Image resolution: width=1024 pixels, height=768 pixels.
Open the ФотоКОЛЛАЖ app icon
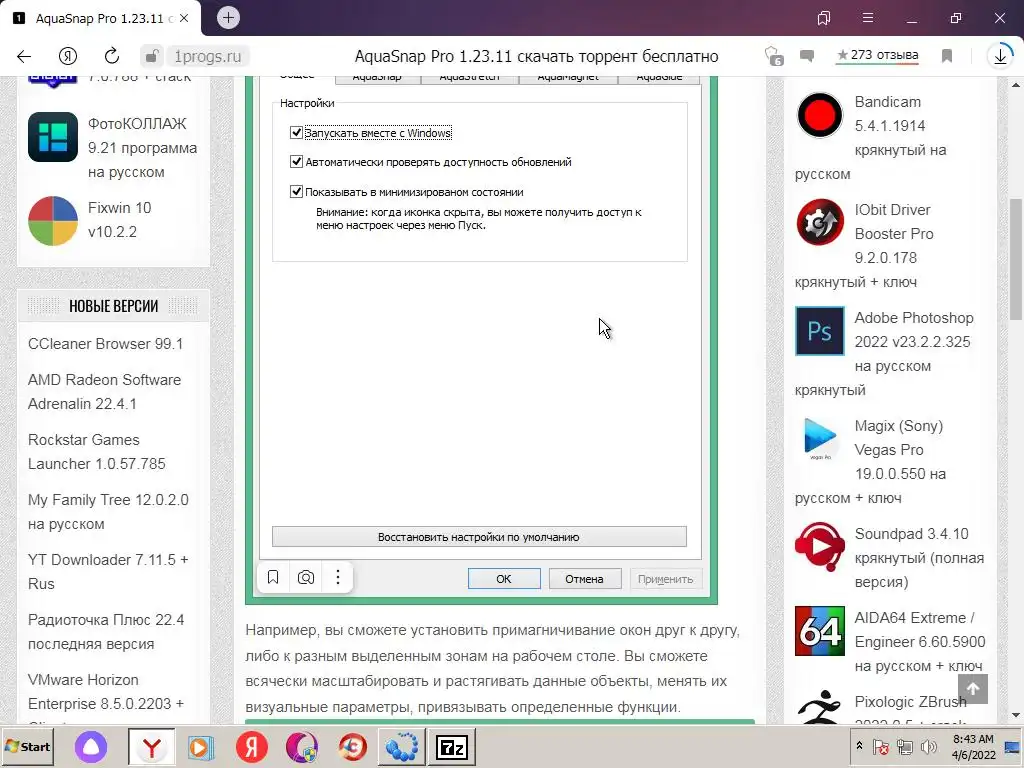click(x=53, y=136)
